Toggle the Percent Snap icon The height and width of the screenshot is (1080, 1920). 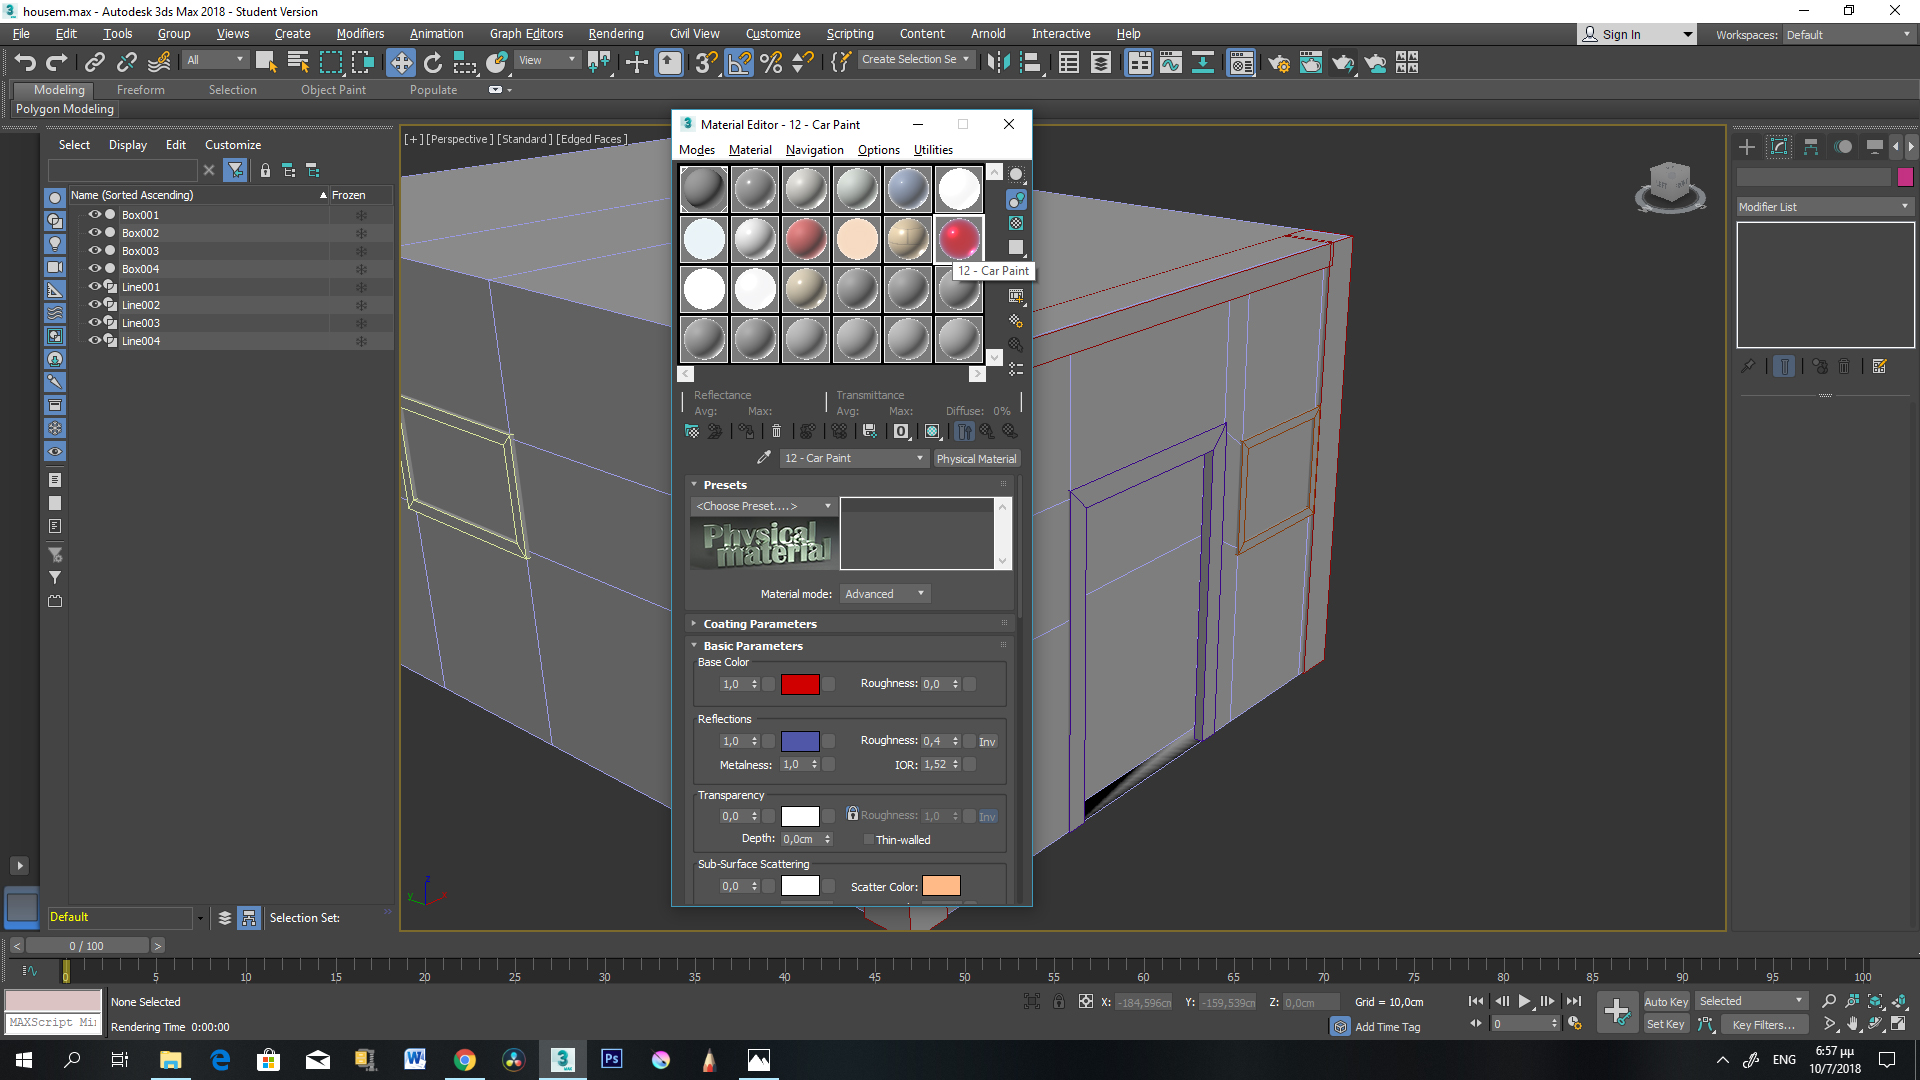771,63
